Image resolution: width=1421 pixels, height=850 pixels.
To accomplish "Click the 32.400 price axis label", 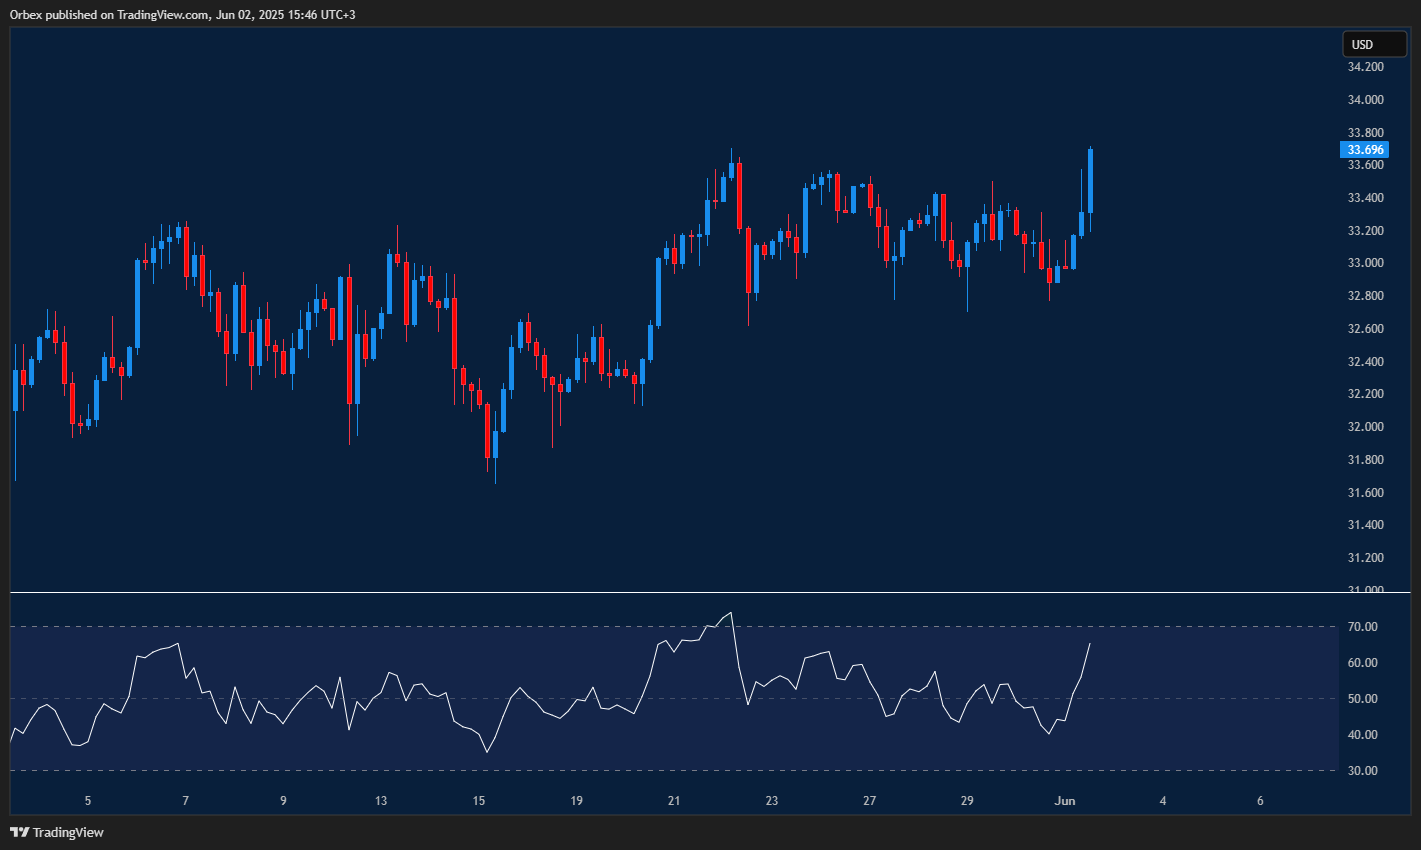I will (x=1365, y=362).
